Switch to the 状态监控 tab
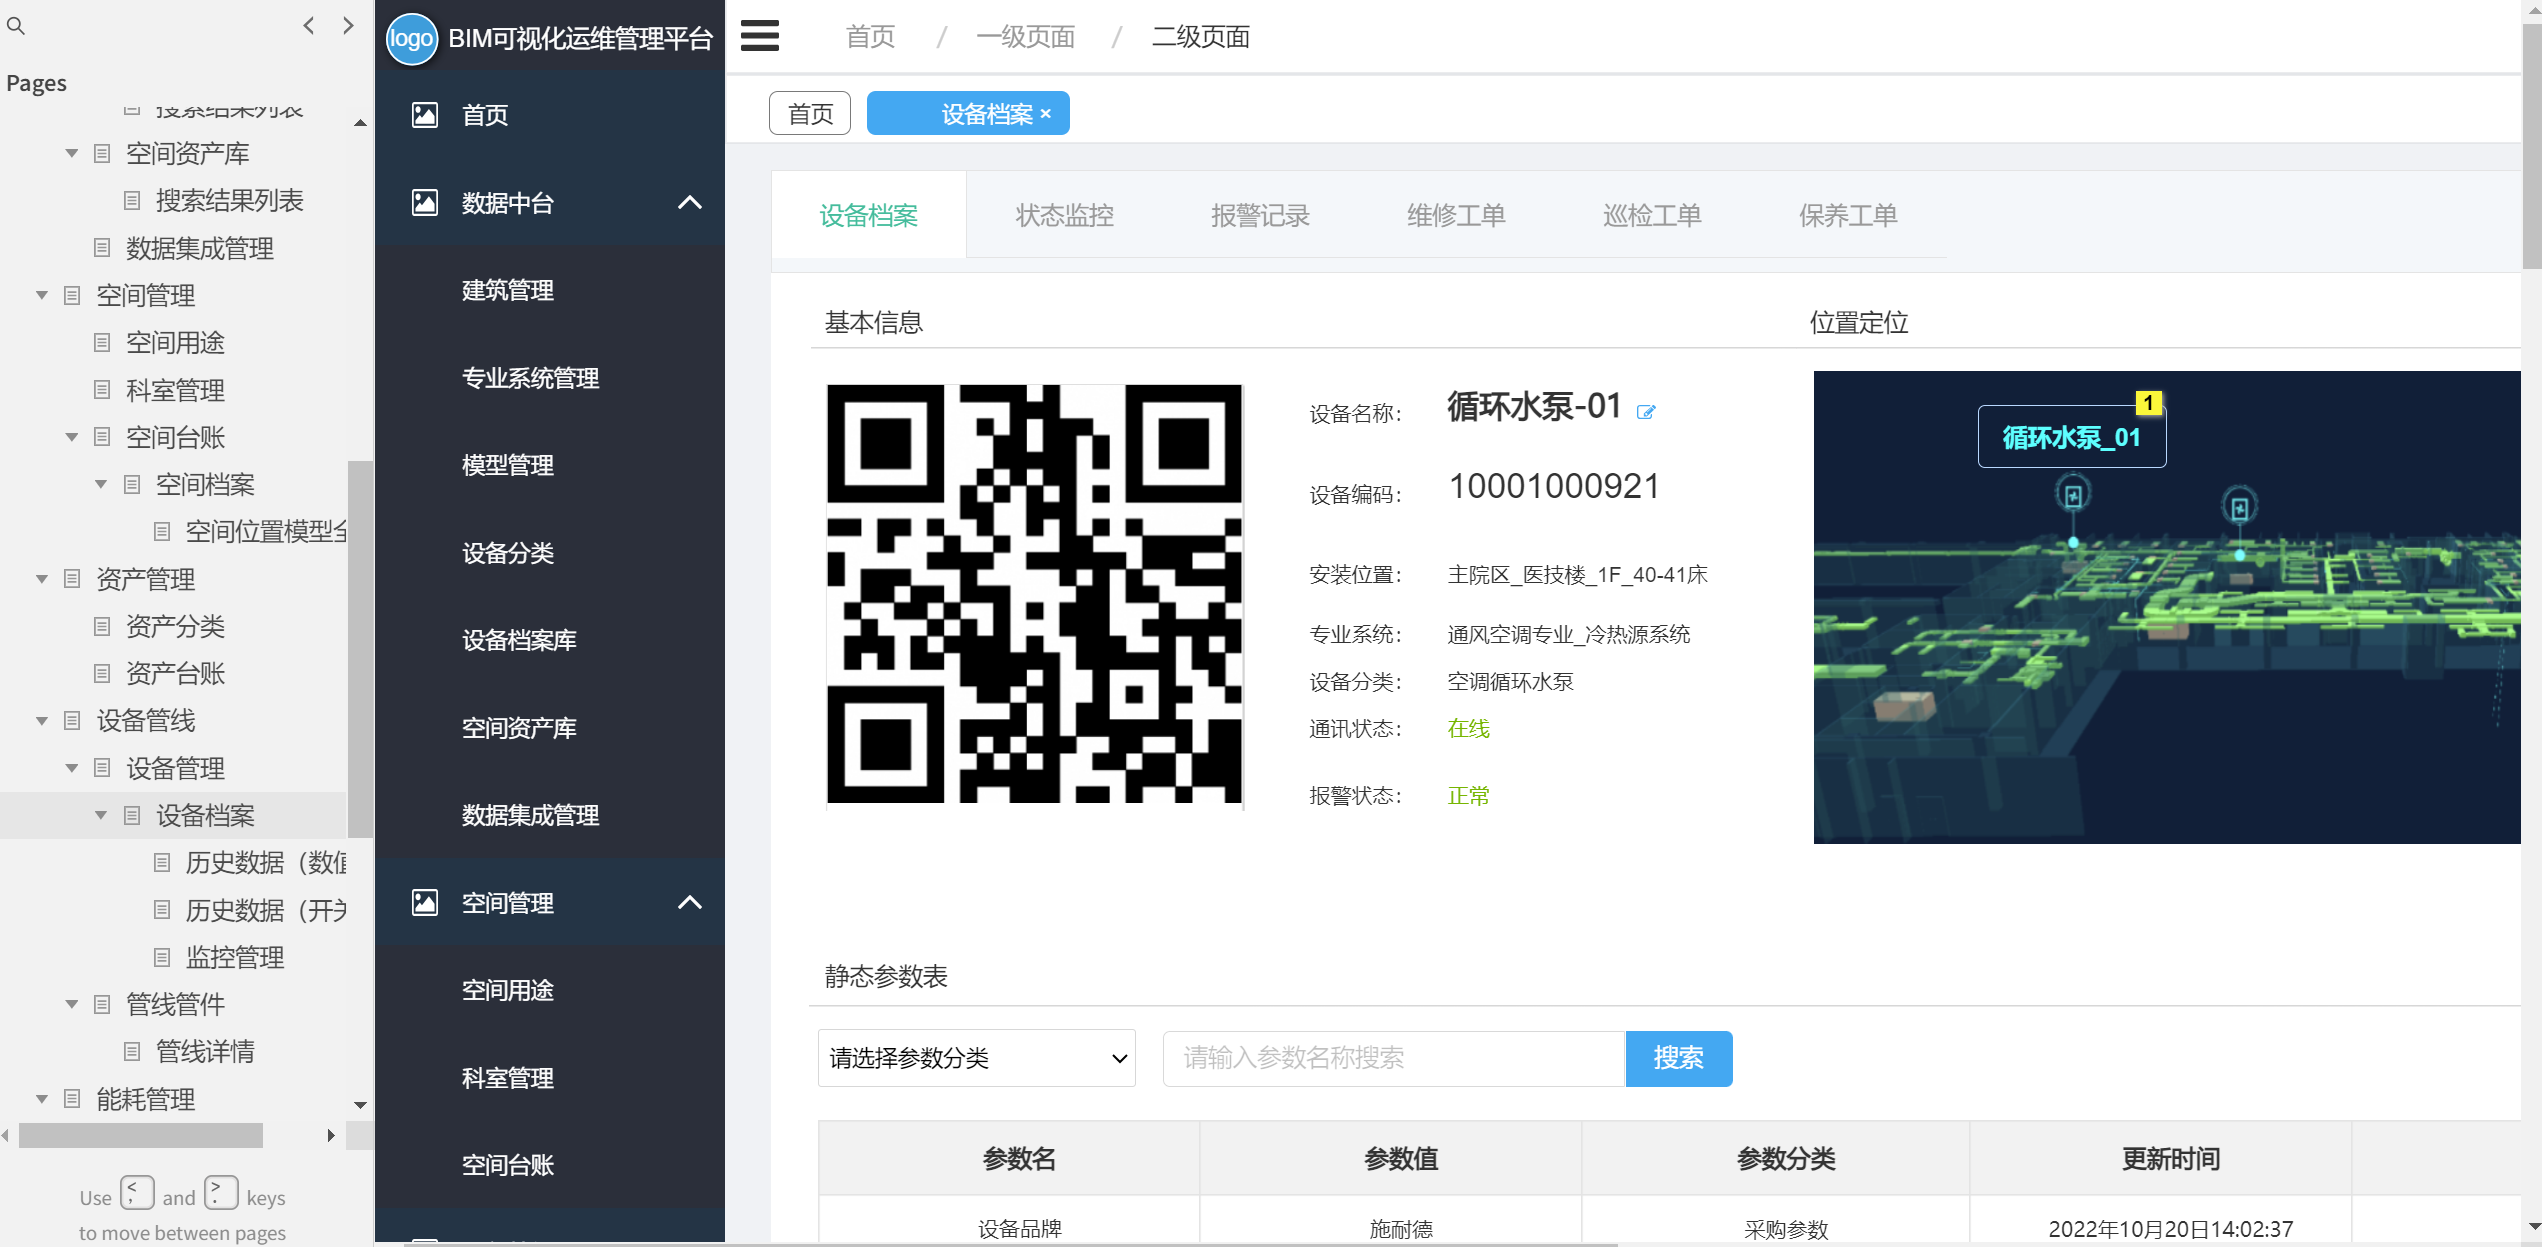 coord(1064,215)
